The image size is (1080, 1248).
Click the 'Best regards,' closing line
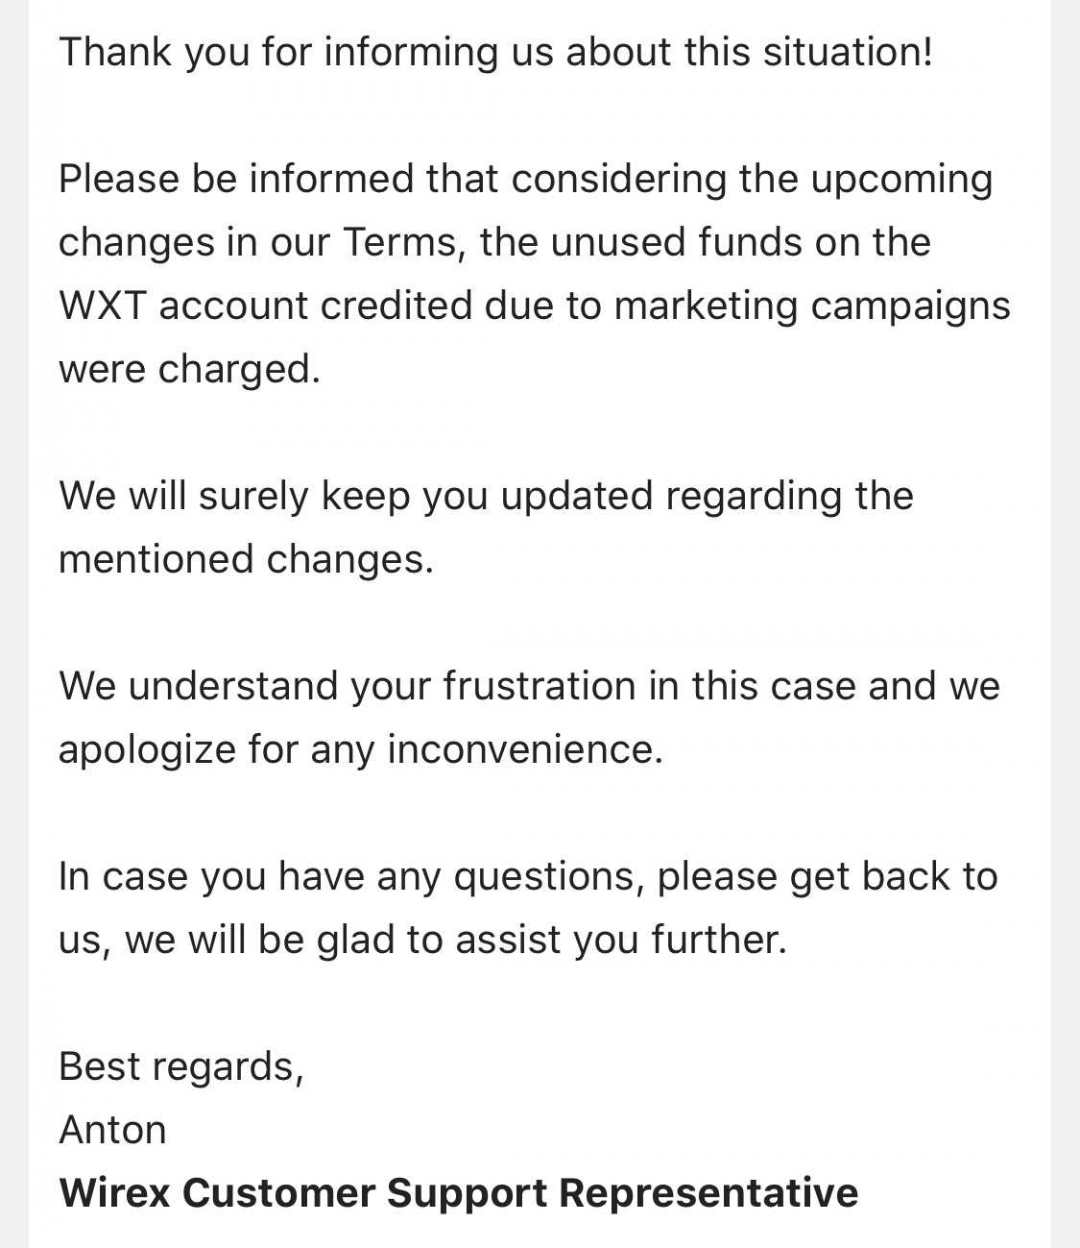click(x=181, y=1066)
